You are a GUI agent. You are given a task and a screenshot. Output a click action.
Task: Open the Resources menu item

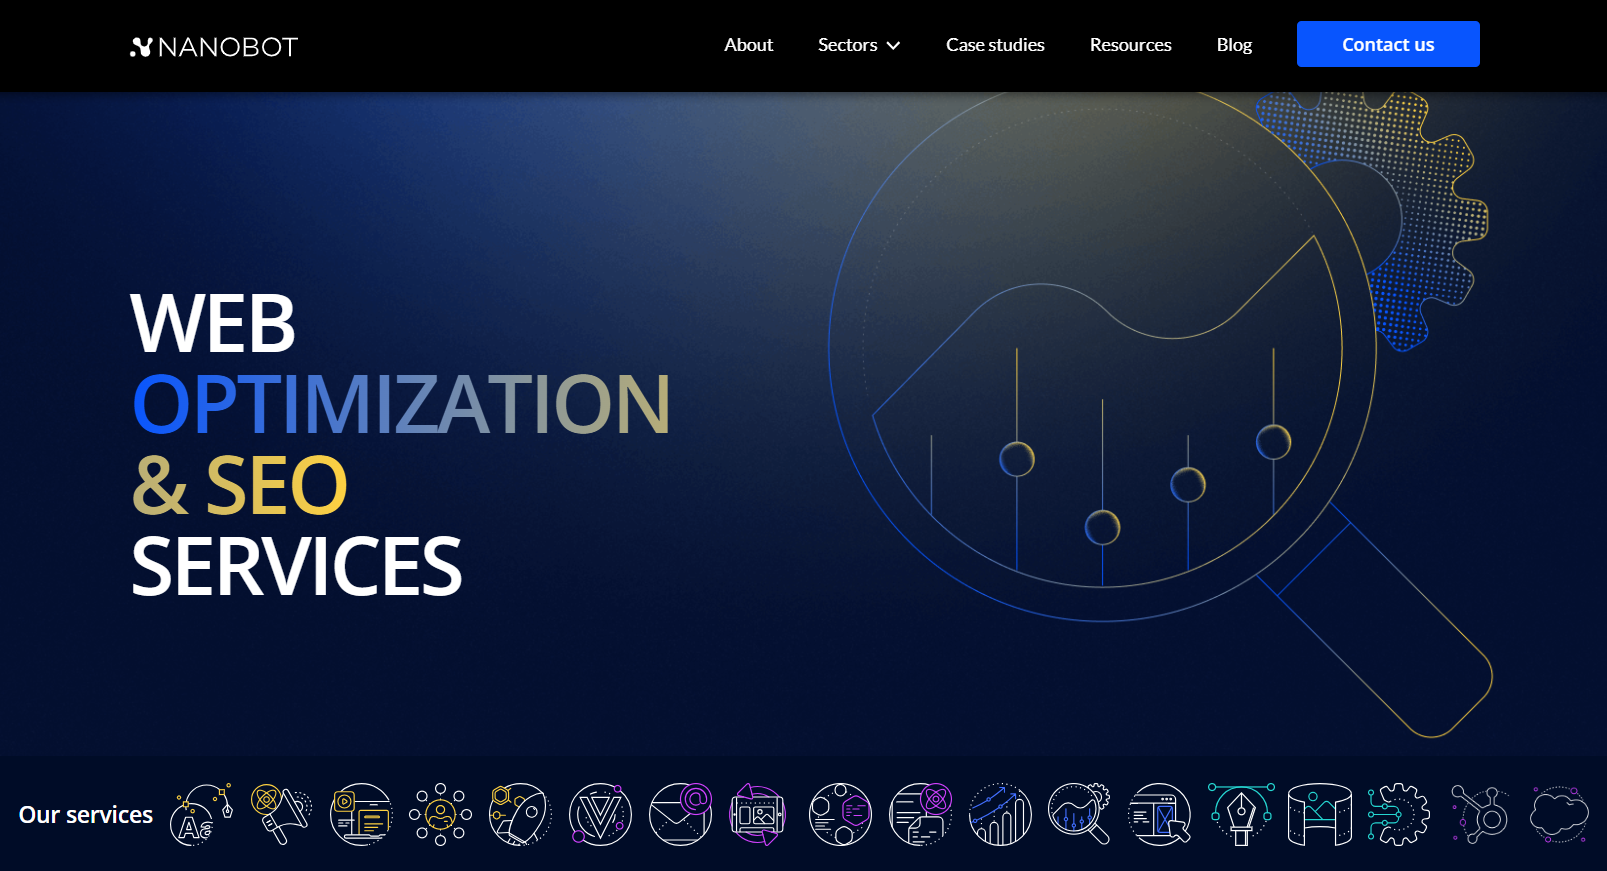point(1131,45)
